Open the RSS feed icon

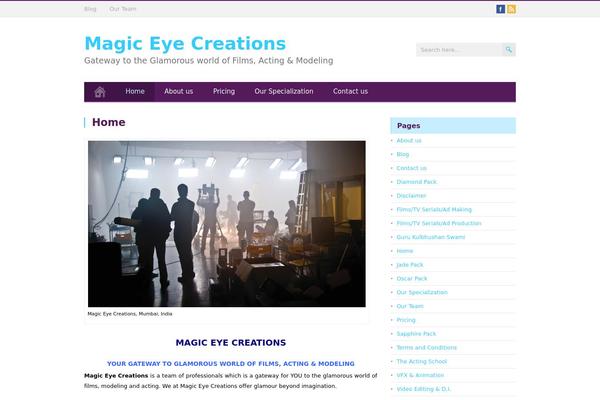pos(511,9)
